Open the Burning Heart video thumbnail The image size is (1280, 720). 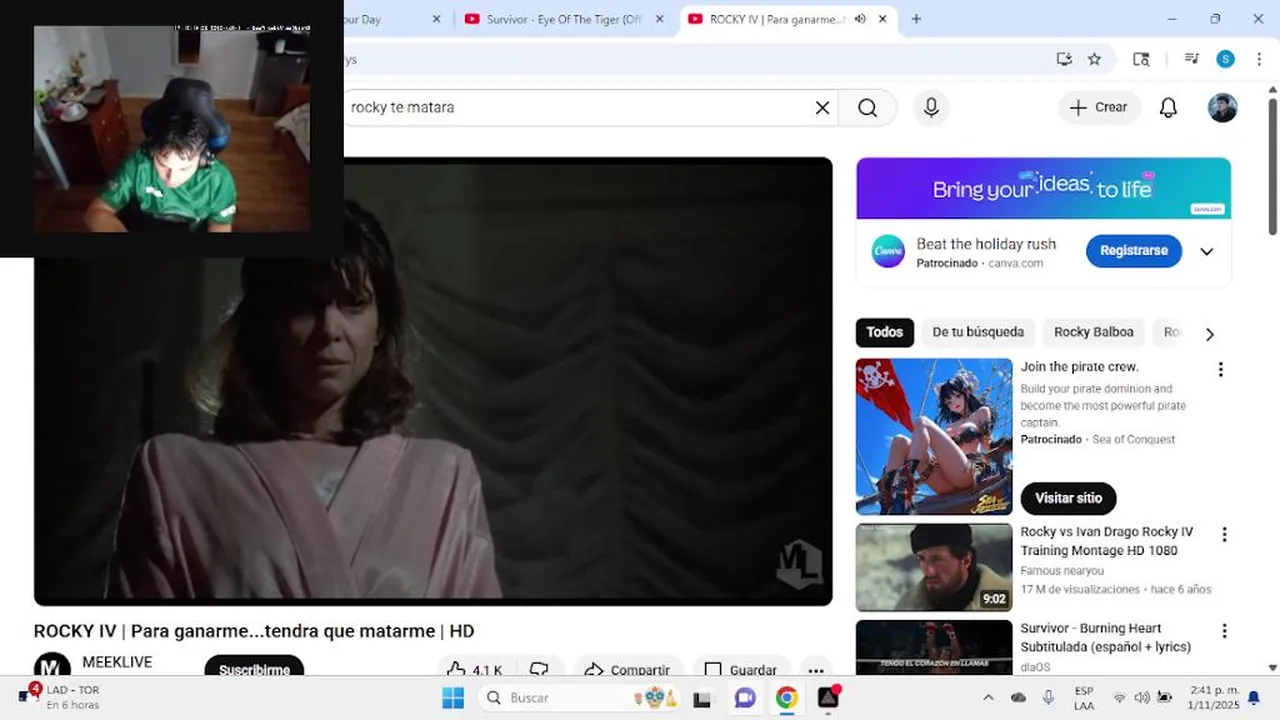(x=934, y=647)
